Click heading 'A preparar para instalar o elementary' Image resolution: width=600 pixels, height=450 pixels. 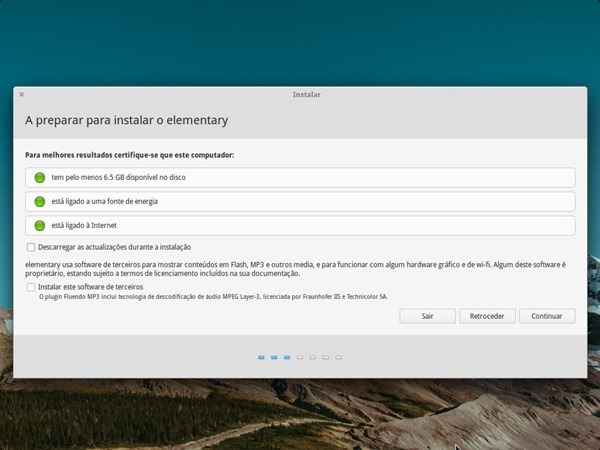point(127,120)
